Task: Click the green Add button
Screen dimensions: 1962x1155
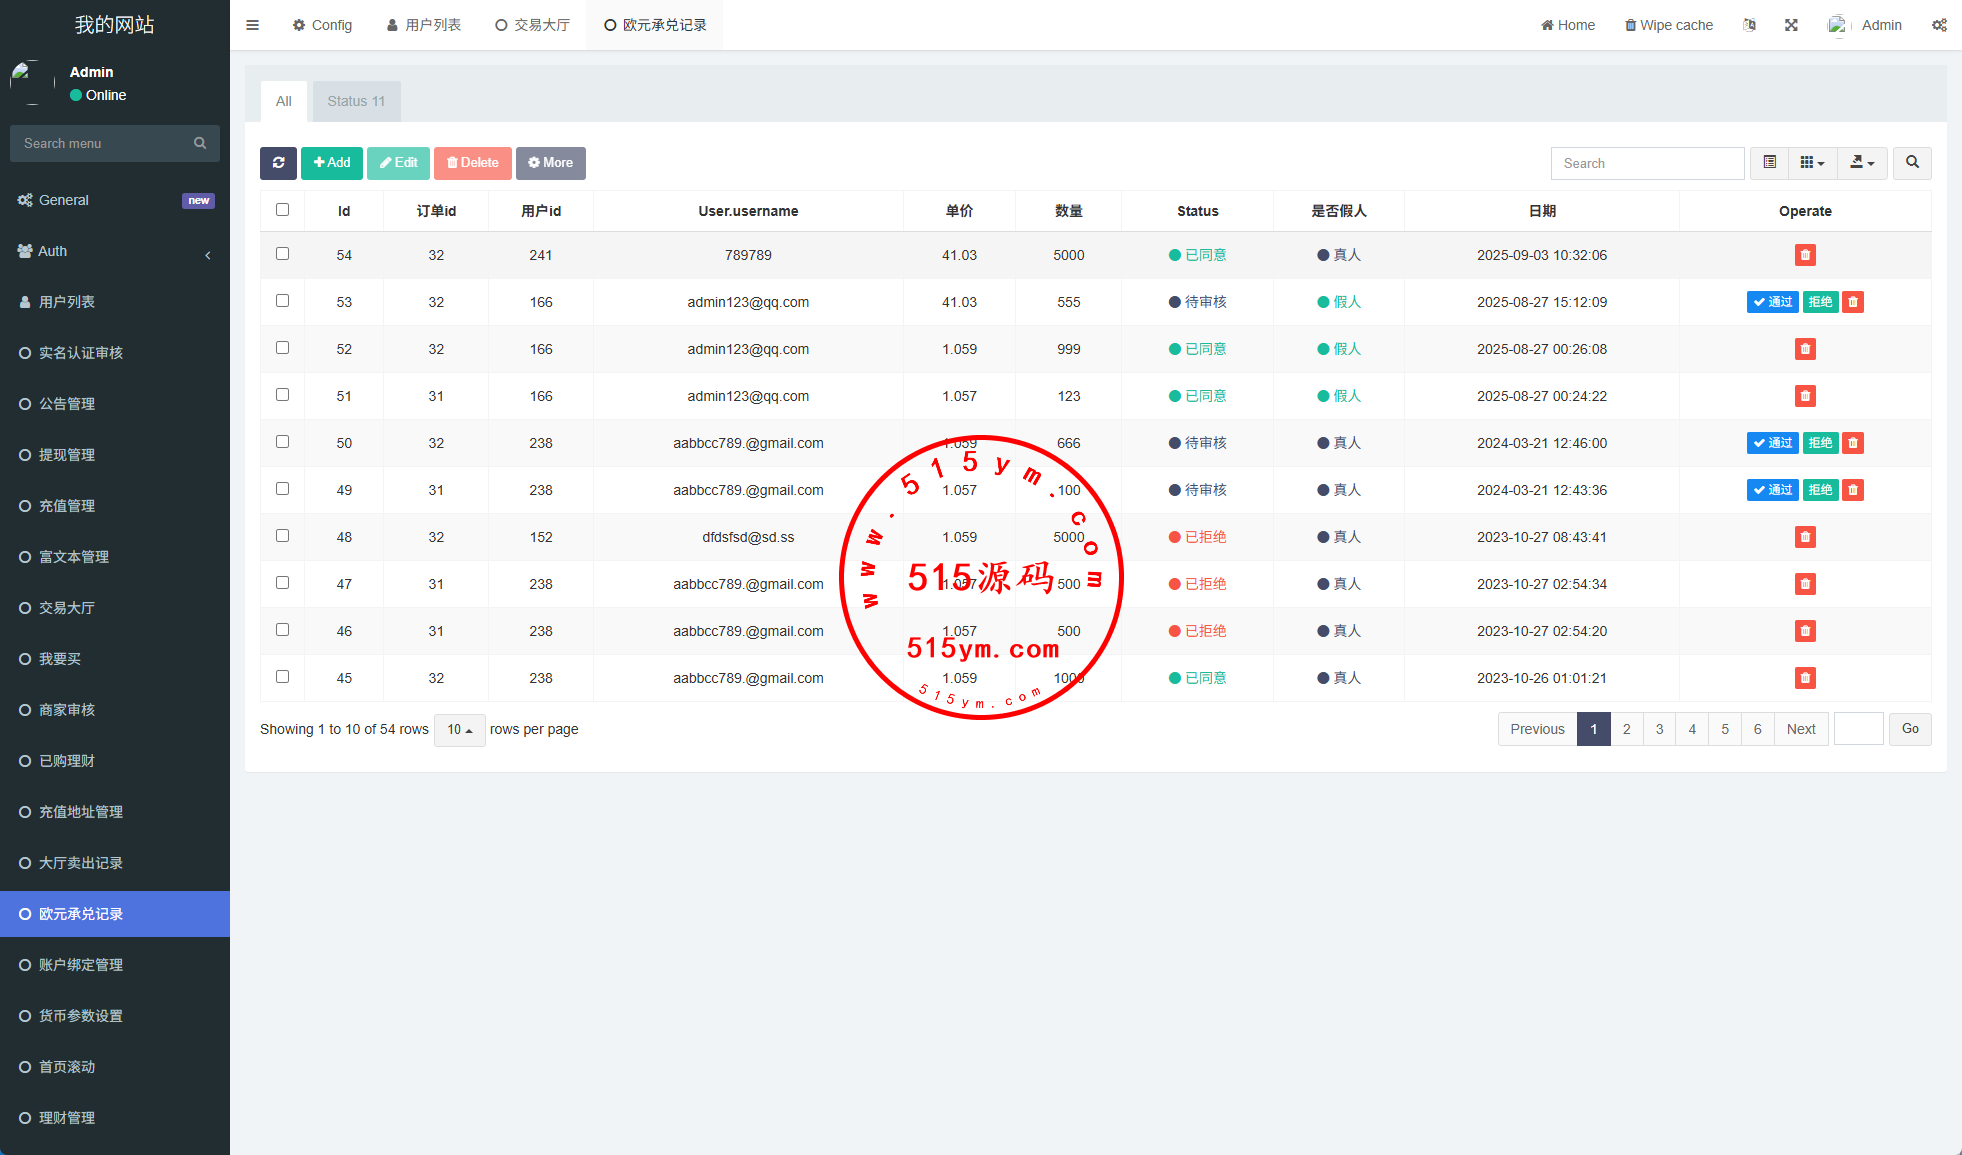Action: pos(332,163)
